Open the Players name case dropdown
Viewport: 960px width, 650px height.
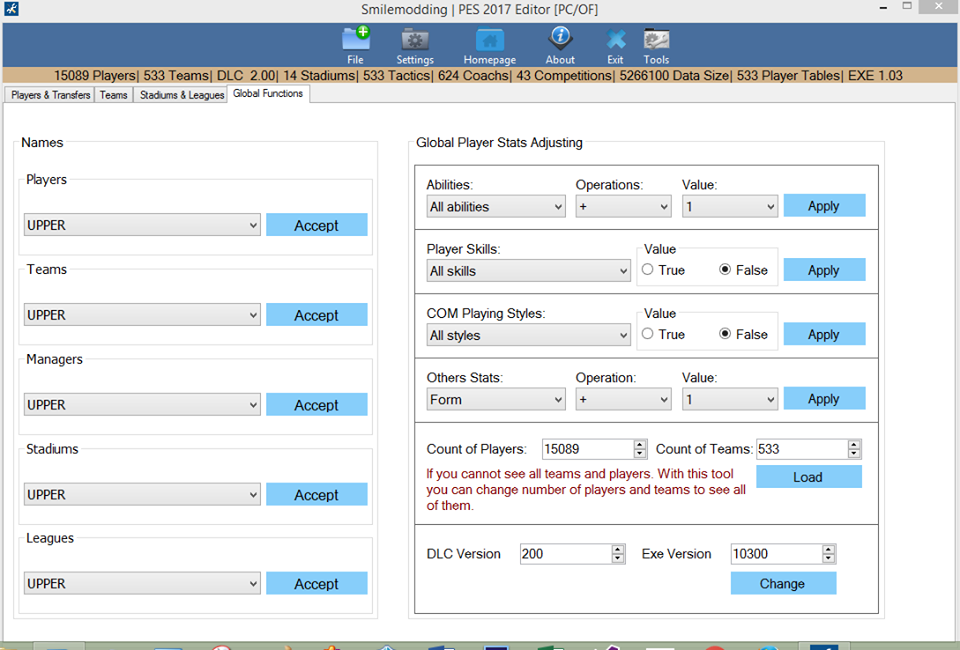(x=142, y=225)
